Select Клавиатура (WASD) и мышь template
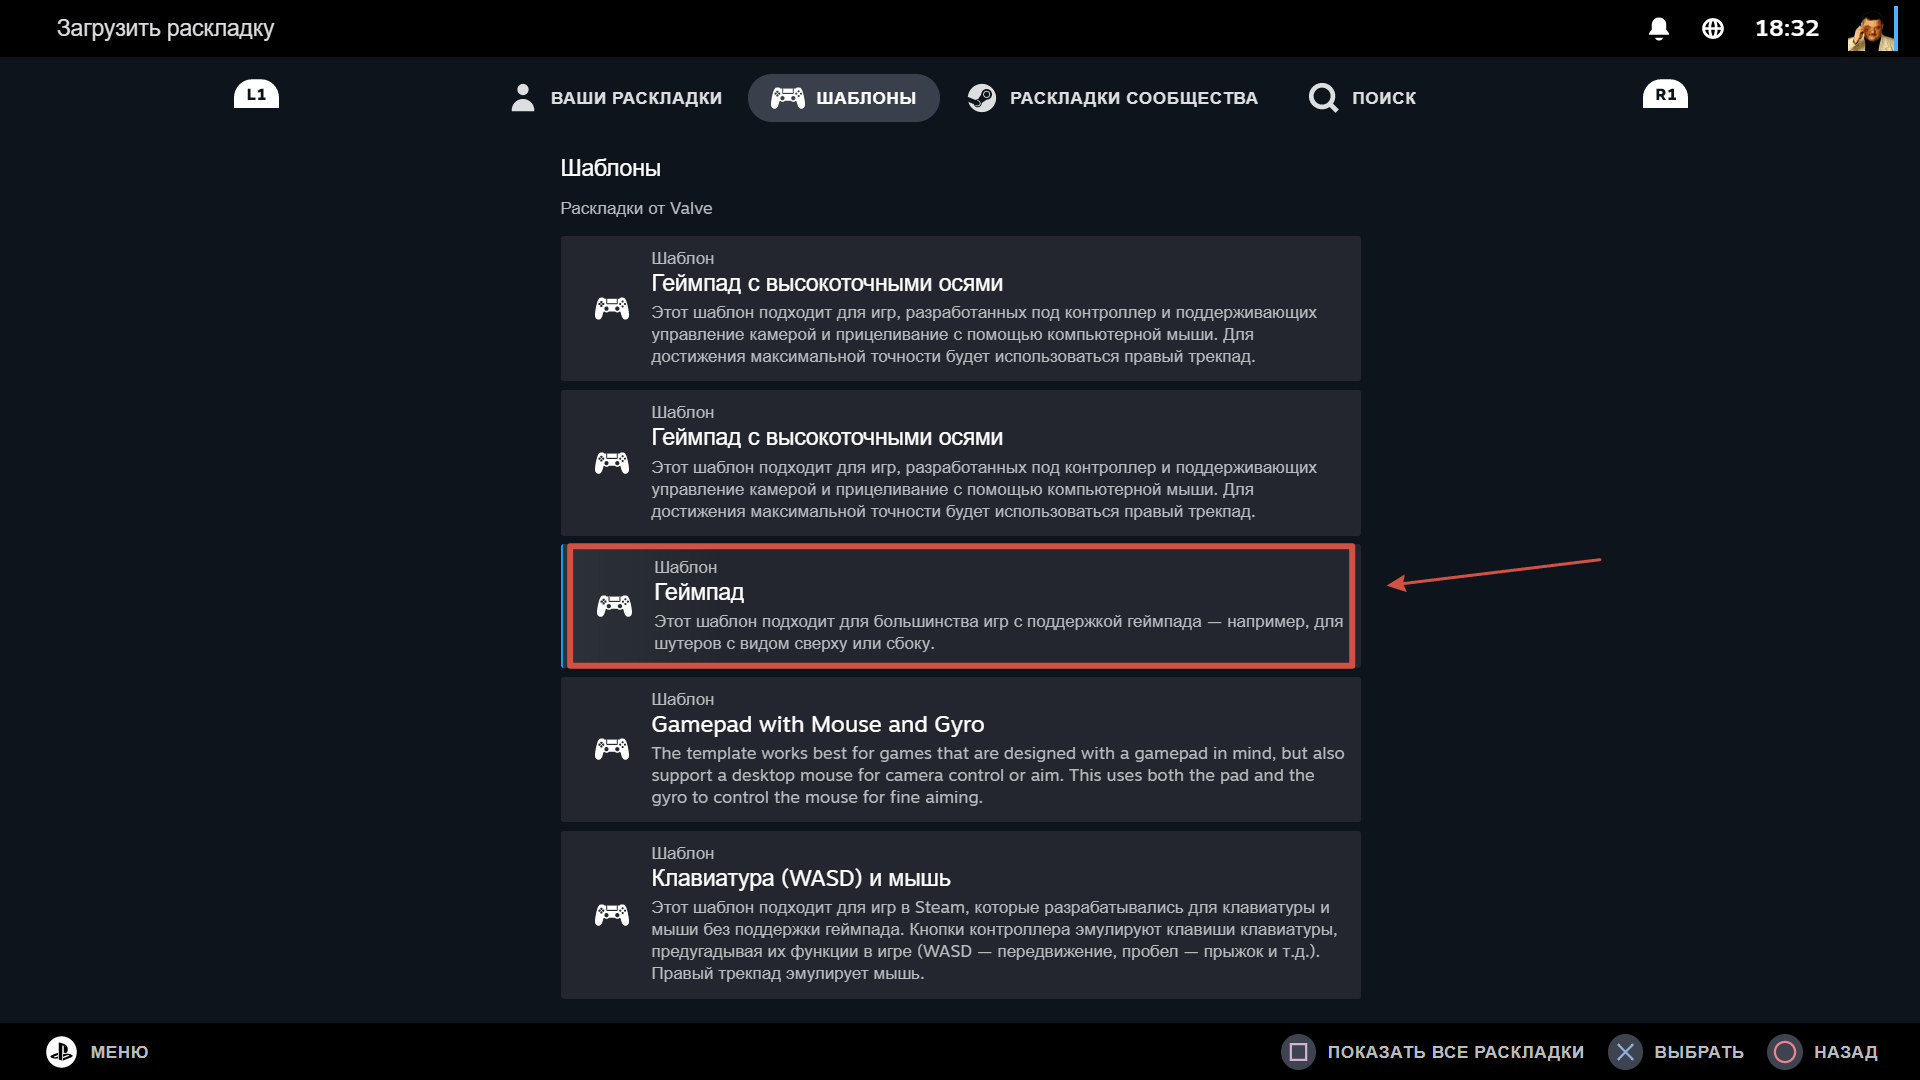 tap(960, 914)
